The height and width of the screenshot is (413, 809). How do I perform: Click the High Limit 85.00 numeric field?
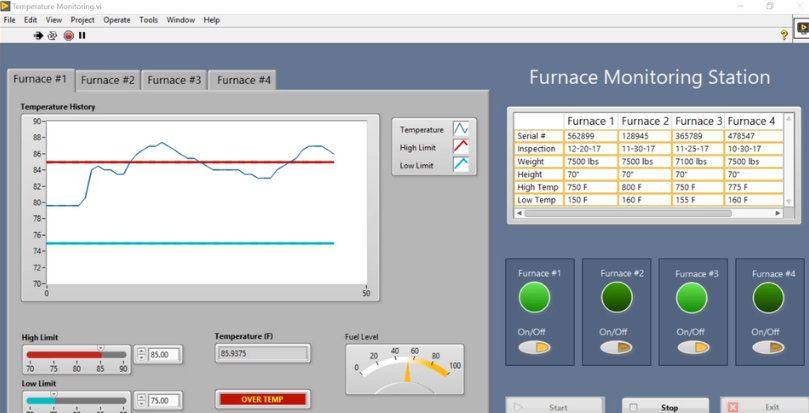(165, 355)
